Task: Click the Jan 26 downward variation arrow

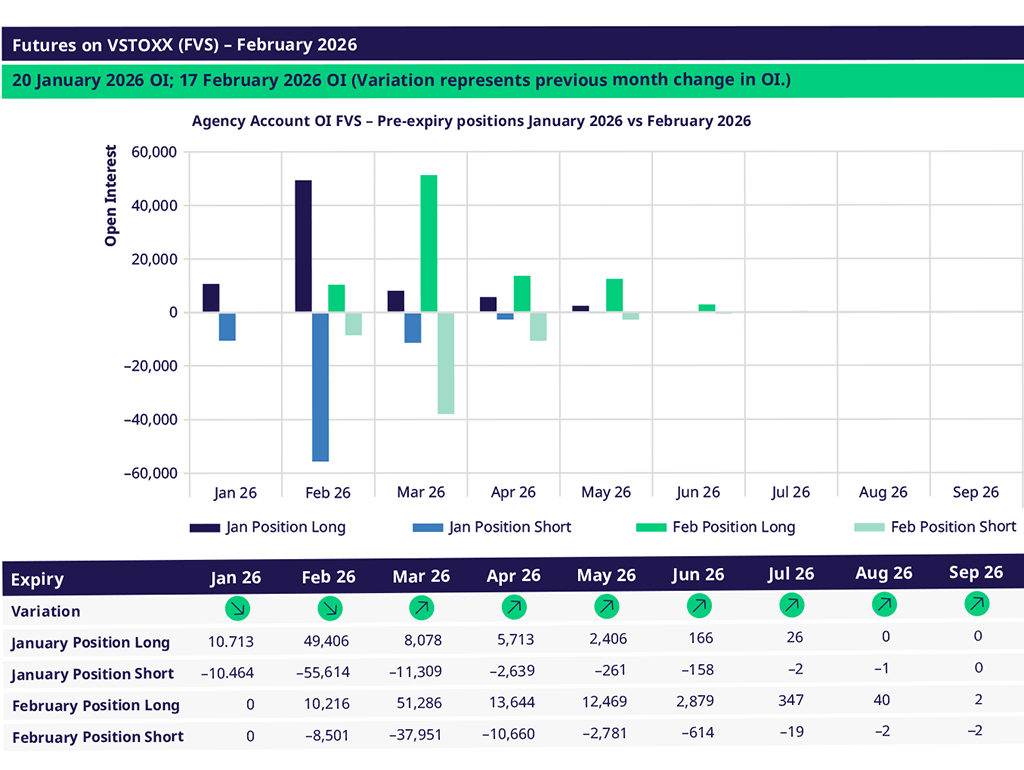Action: coord(237,608)
